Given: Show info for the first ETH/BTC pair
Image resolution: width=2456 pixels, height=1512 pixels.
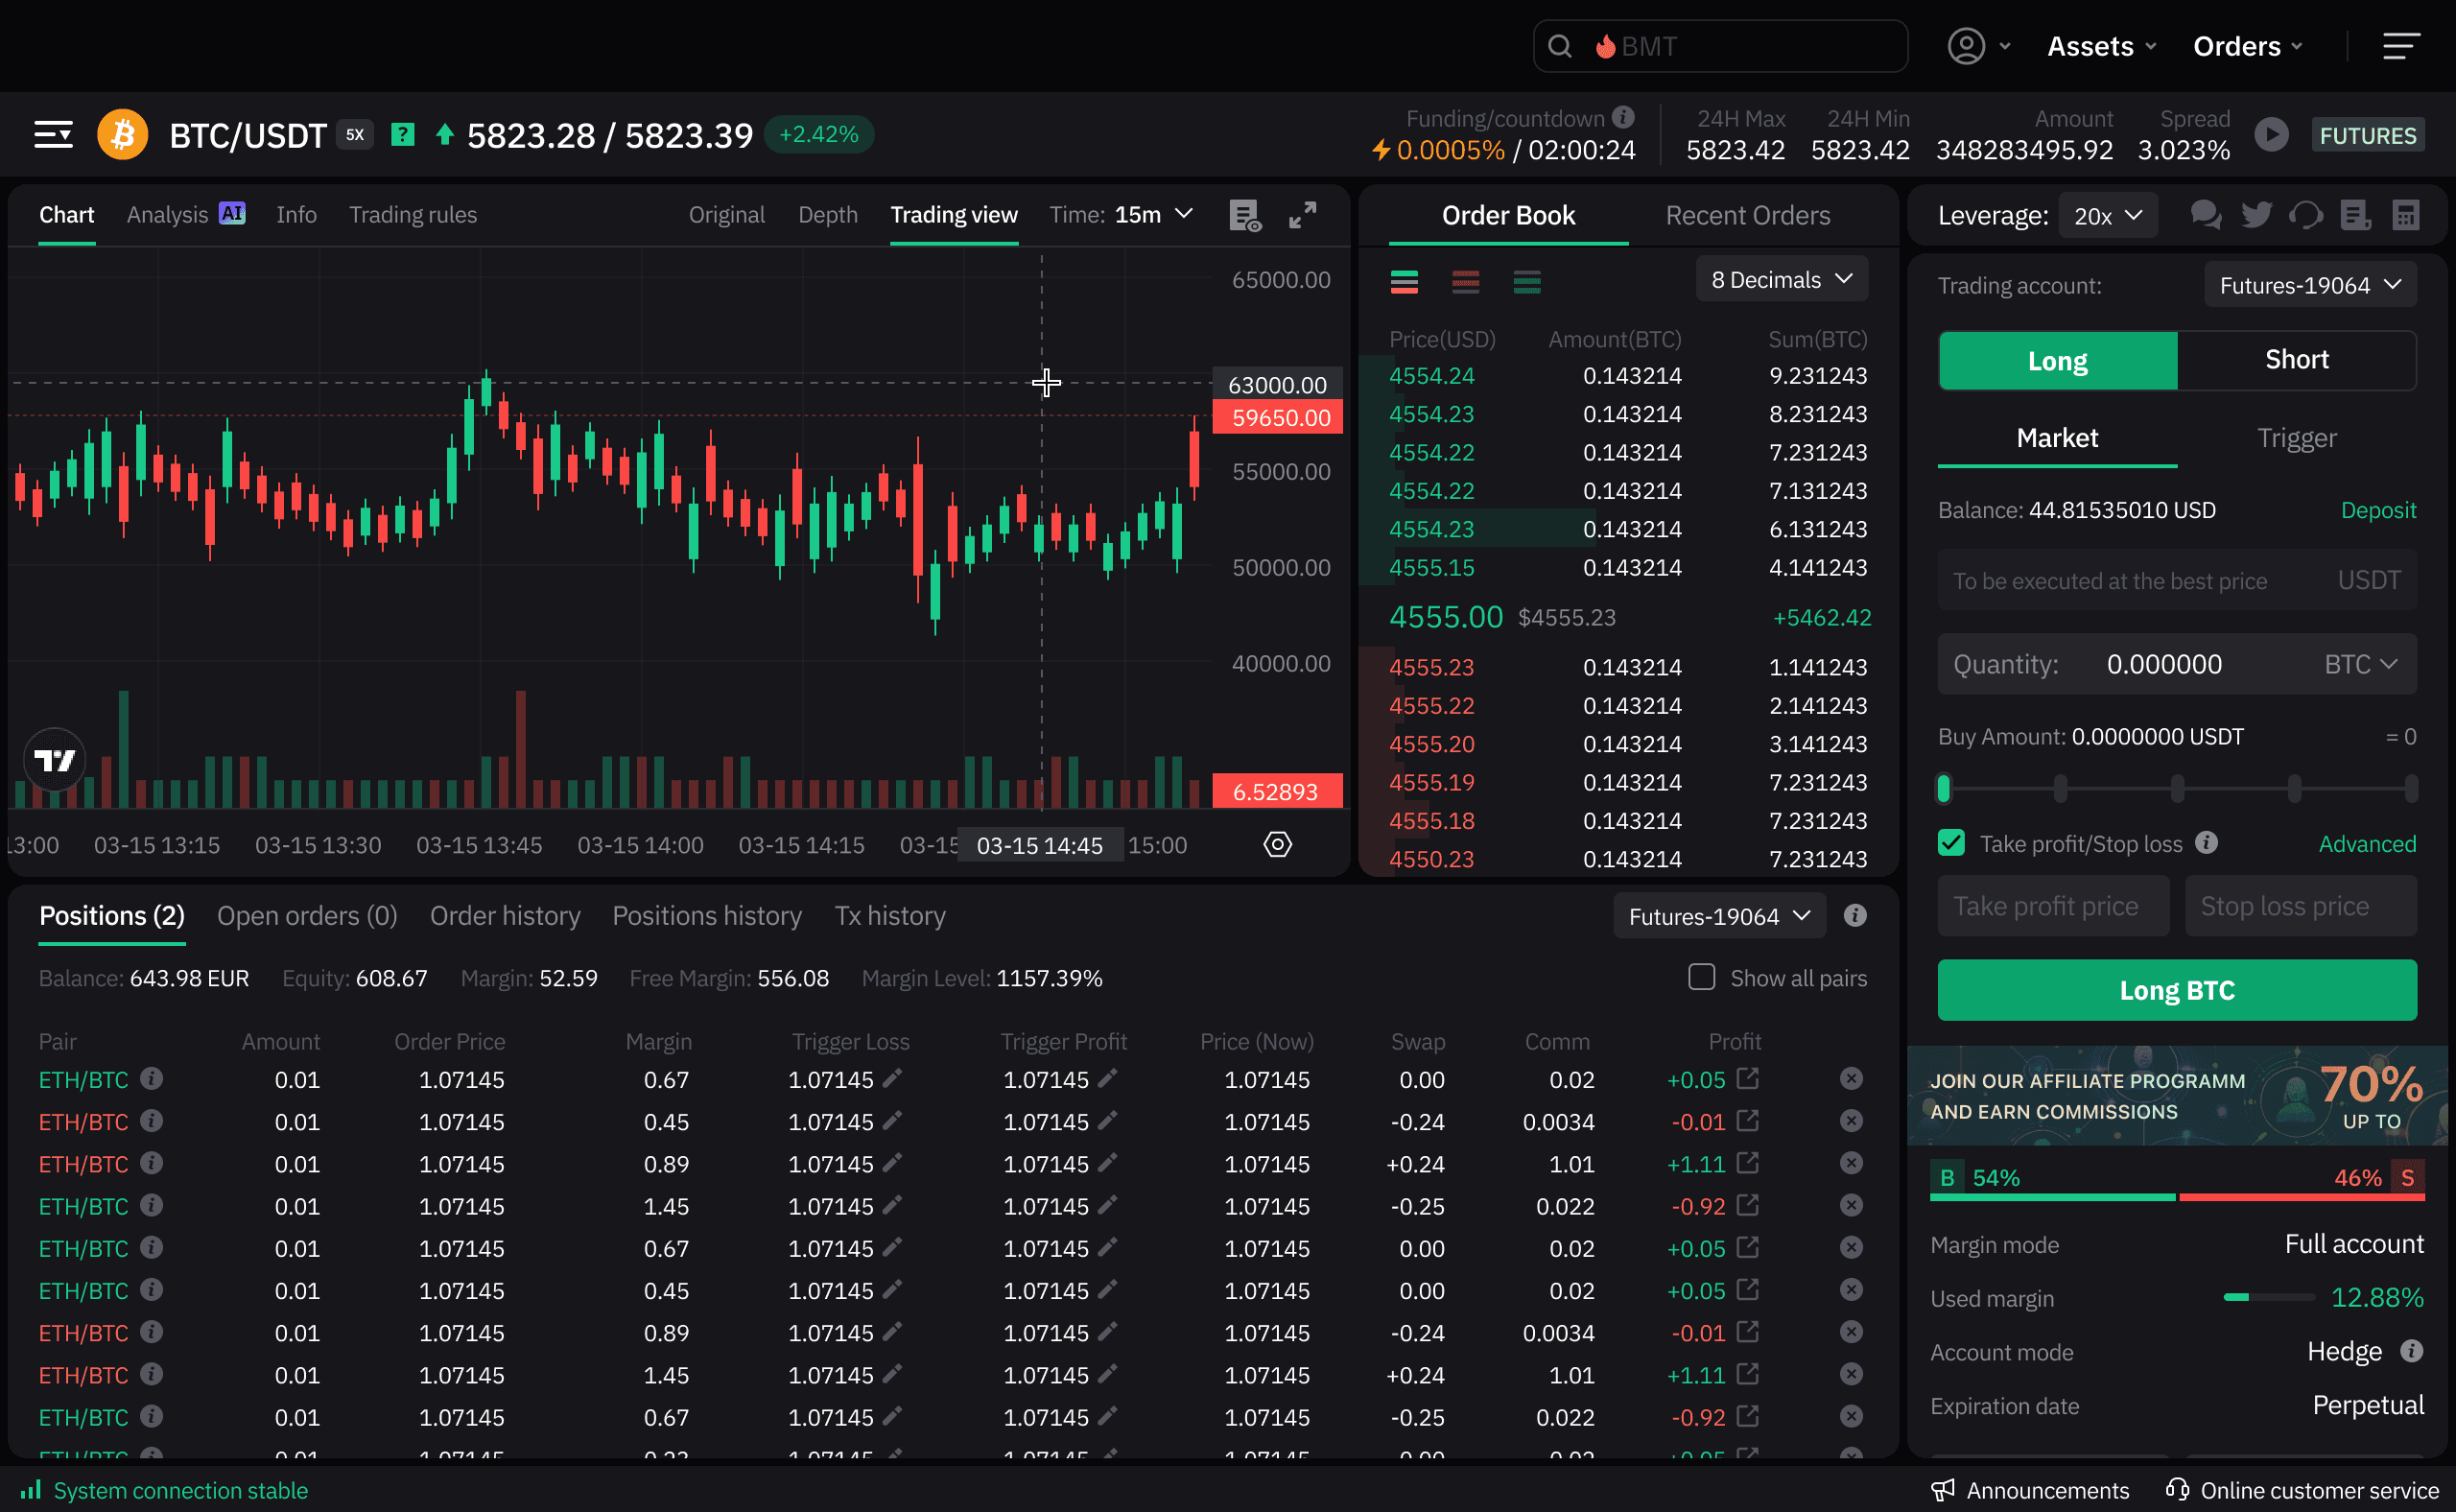Looking at the screenshot, I should [x=151, y=1079].
